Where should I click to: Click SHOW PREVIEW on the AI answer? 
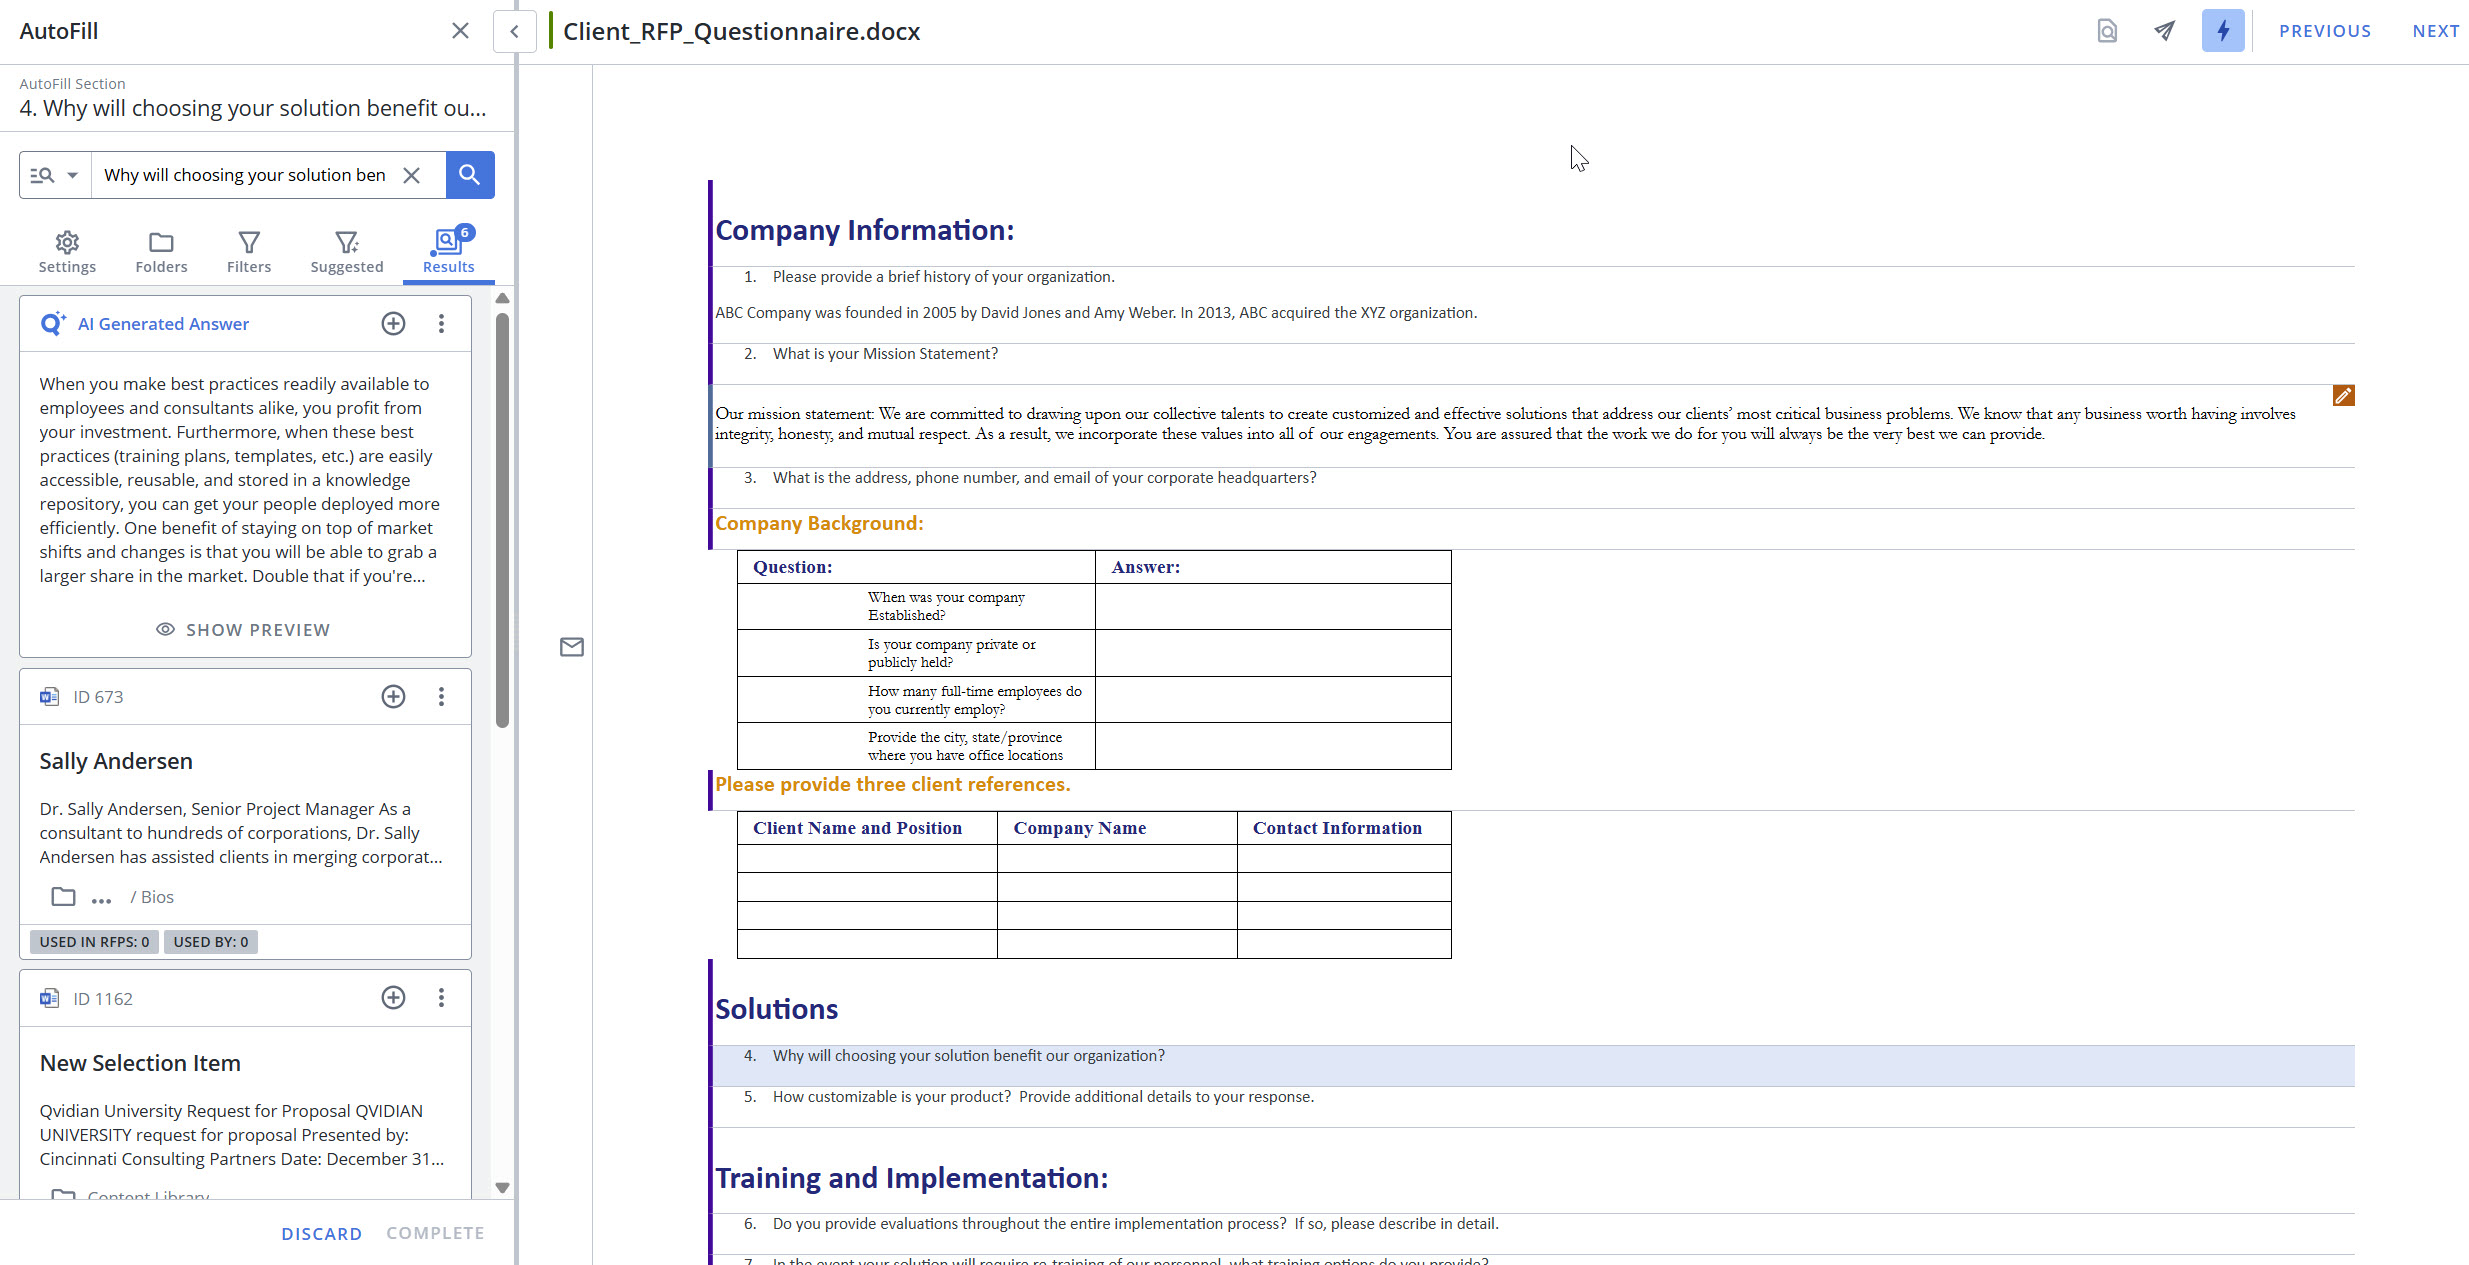tap(244, 630)
